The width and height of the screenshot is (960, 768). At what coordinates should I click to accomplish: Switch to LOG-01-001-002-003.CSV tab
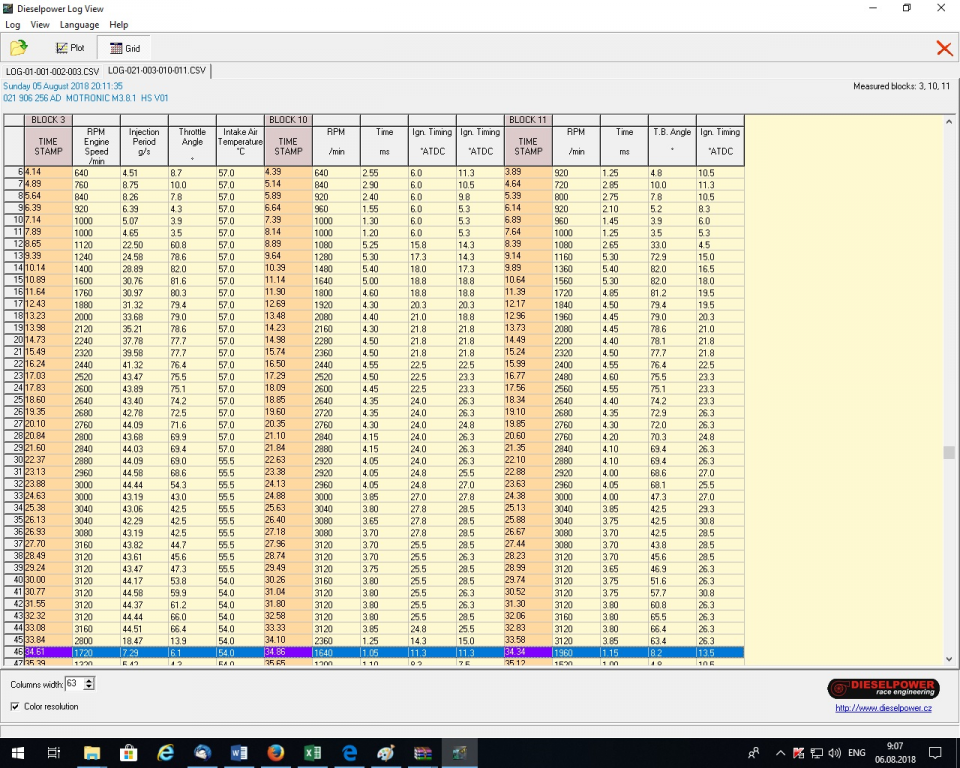tap(52, 71)
